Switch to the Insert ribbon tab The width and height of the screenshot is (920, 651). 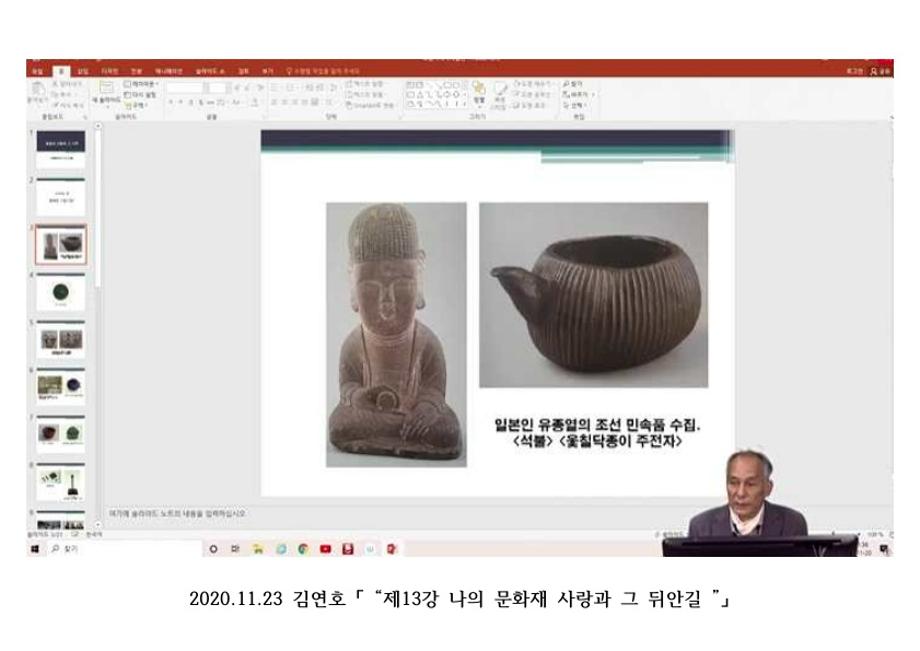82,71
